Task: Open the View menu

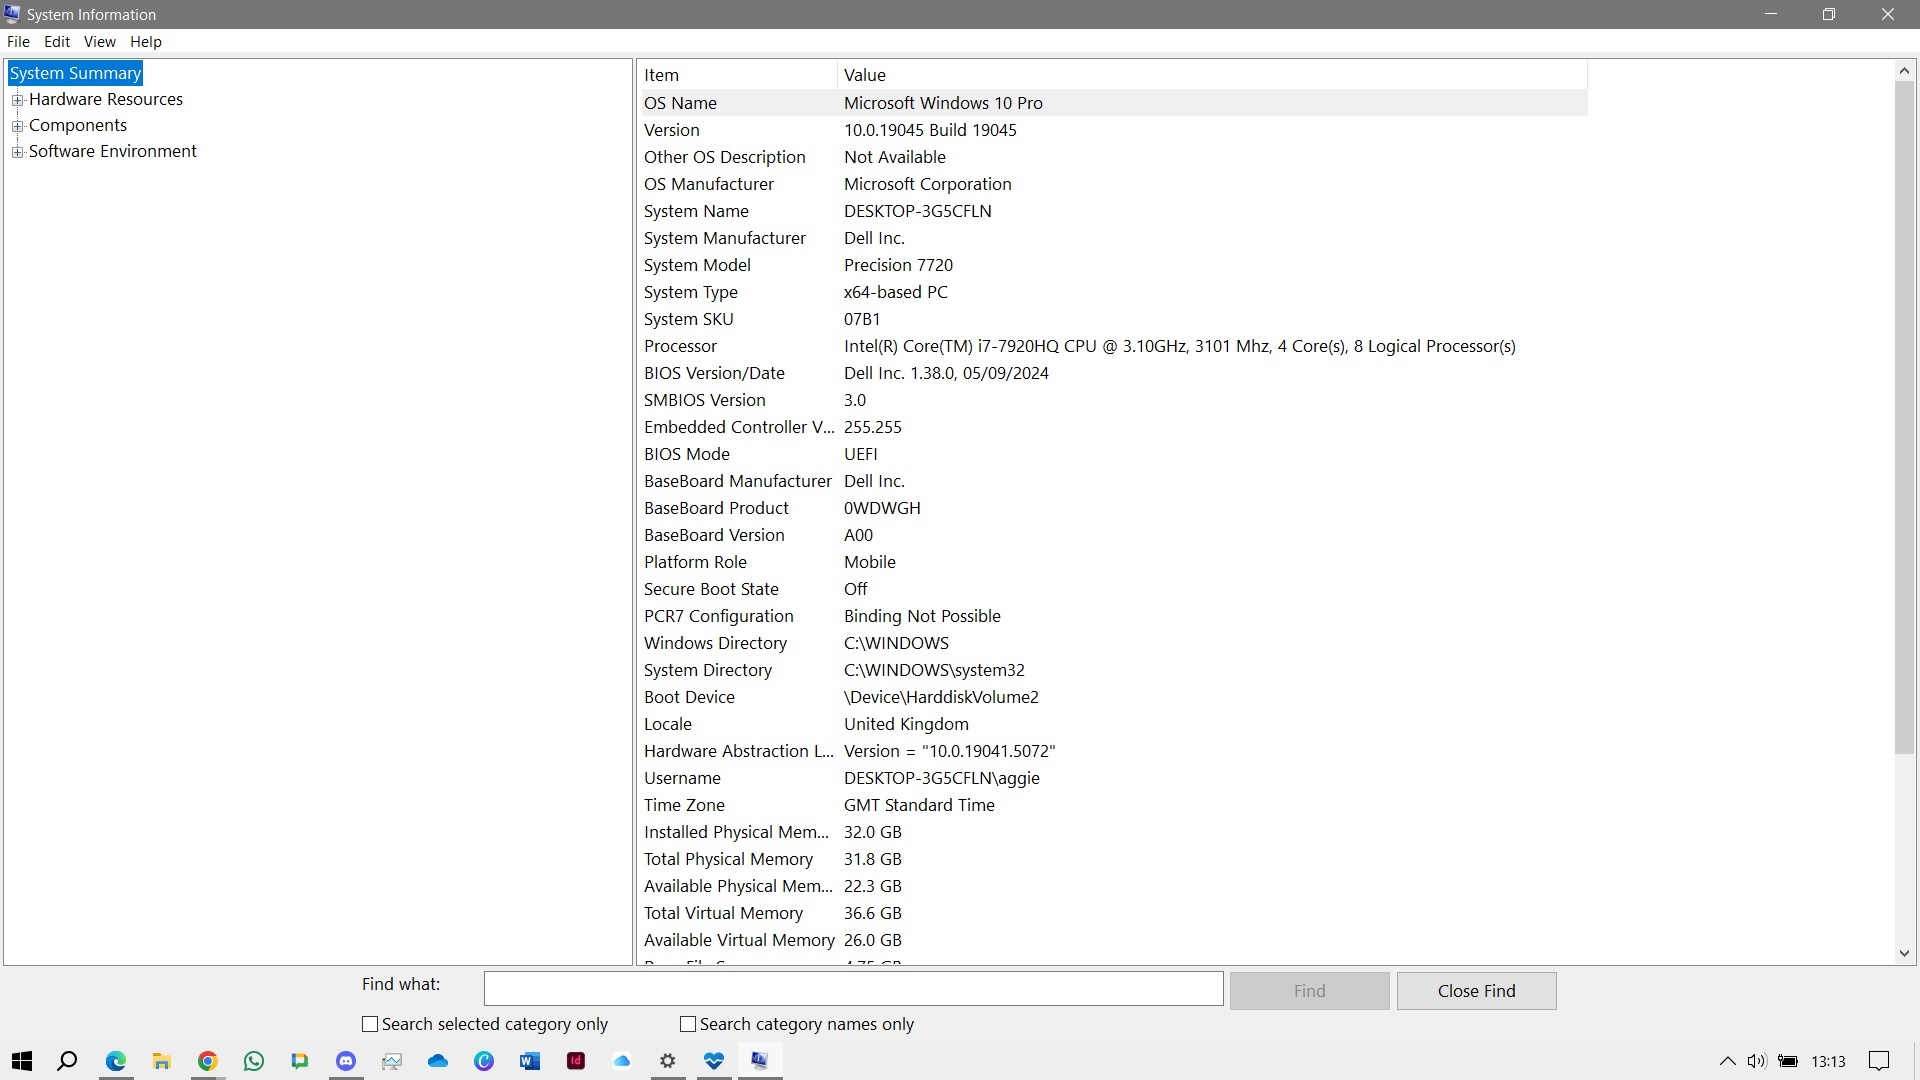Action: tap(99, 42)
